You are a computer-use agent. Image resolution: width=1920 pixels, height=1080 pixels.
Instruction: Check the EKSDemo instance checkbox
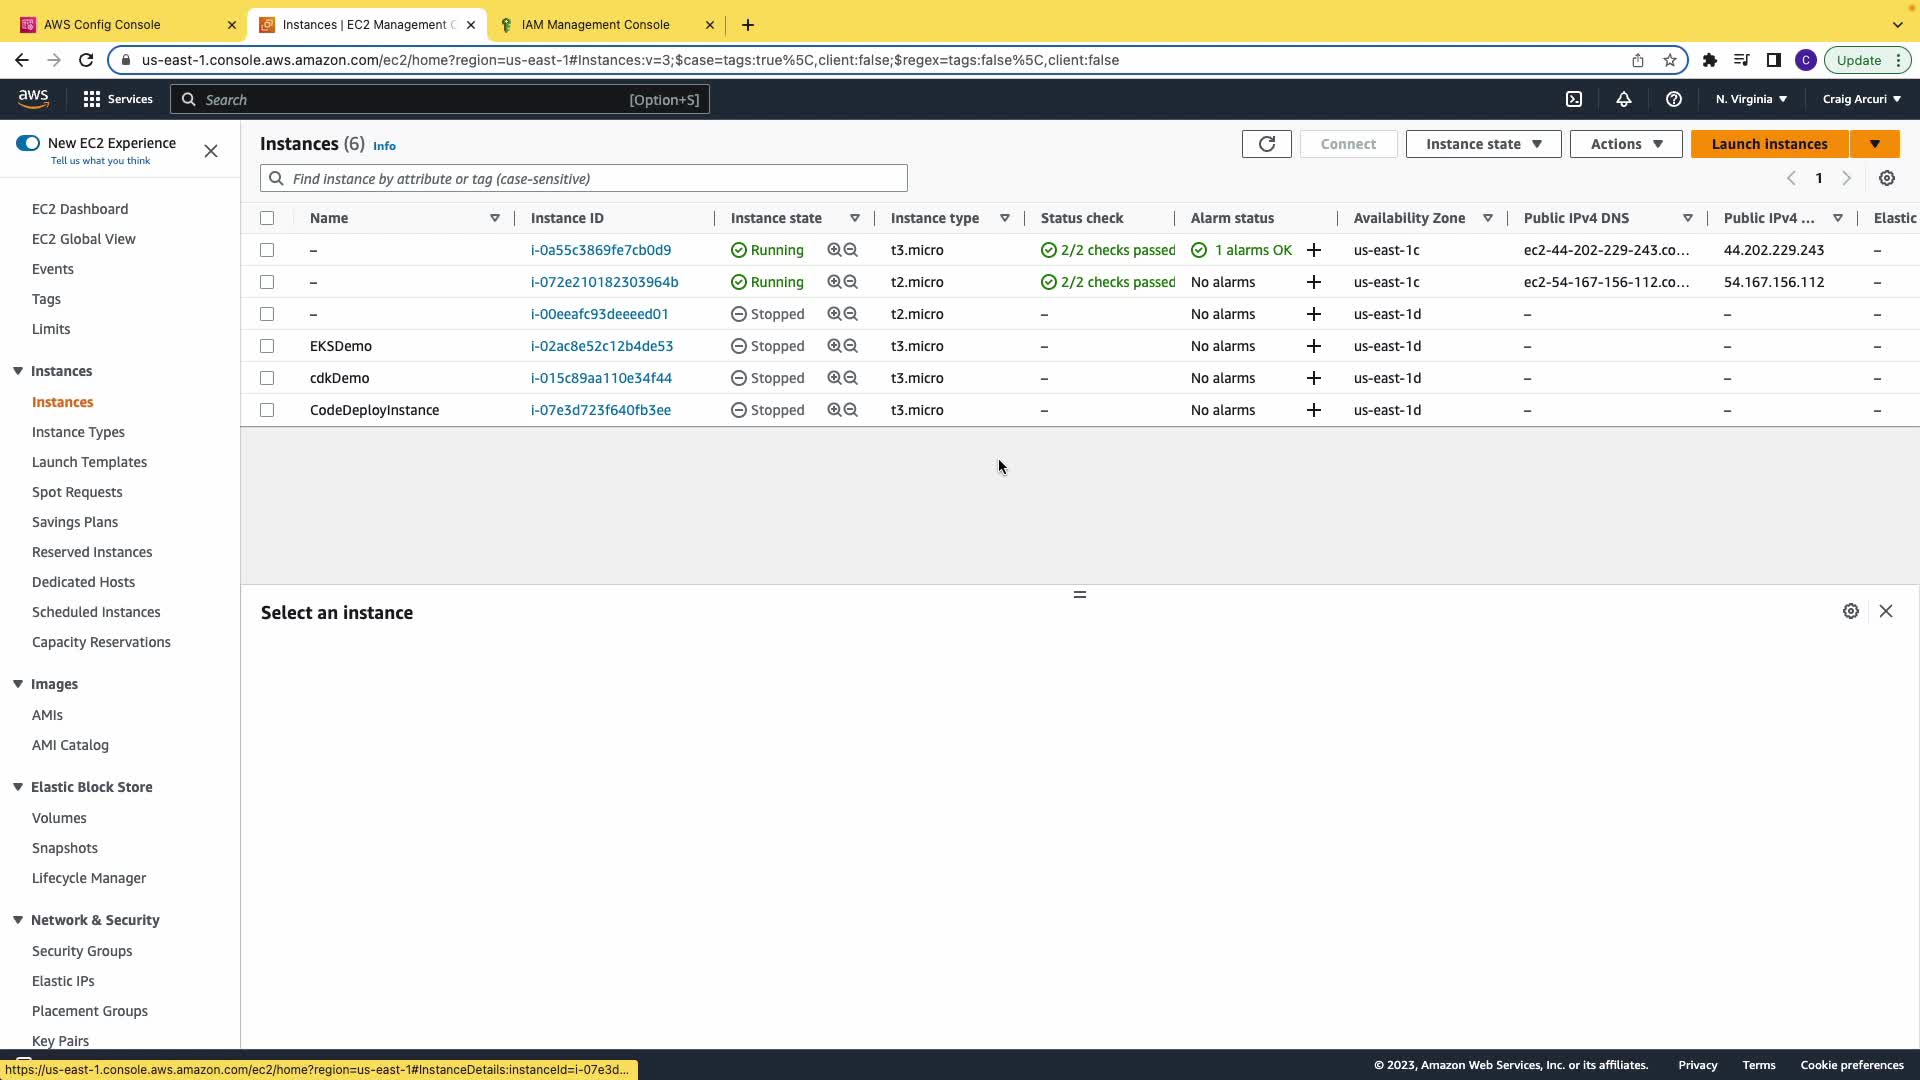[267, 346]
